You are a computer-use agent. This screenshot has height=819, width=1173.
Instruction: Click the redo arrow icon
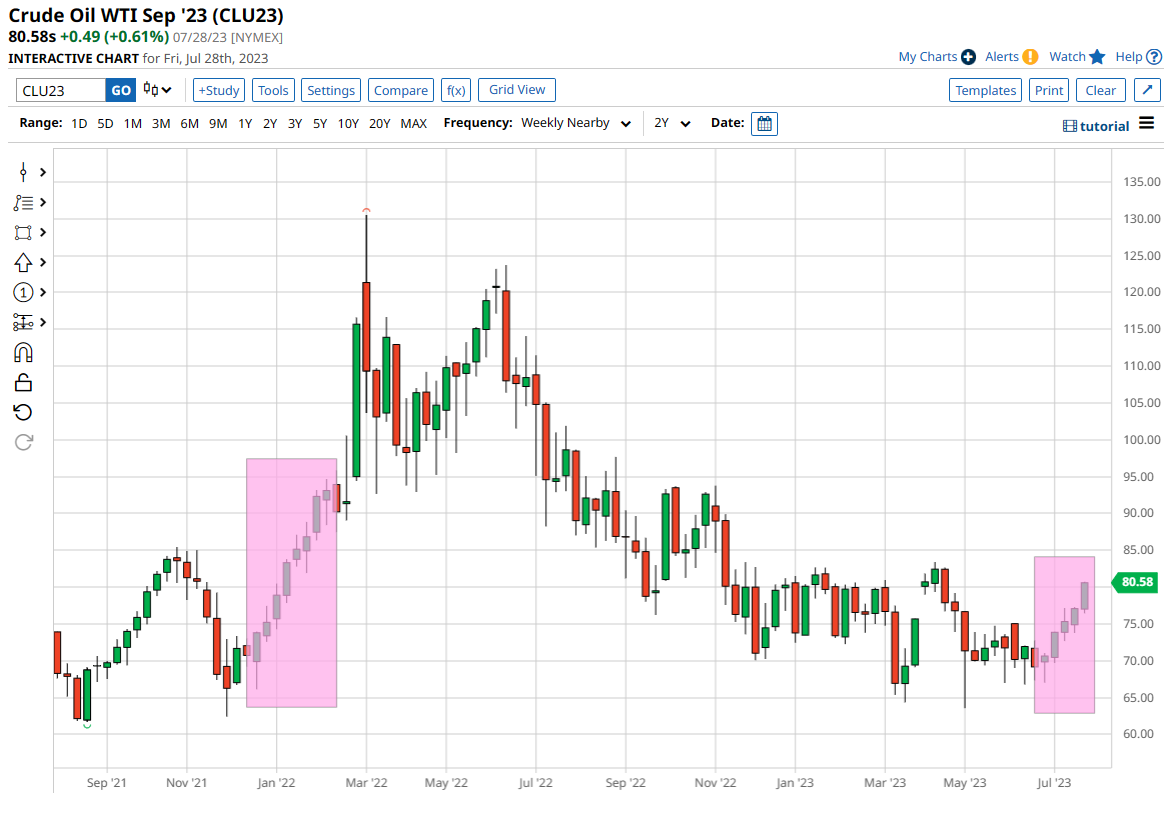[x=23, y=442]
